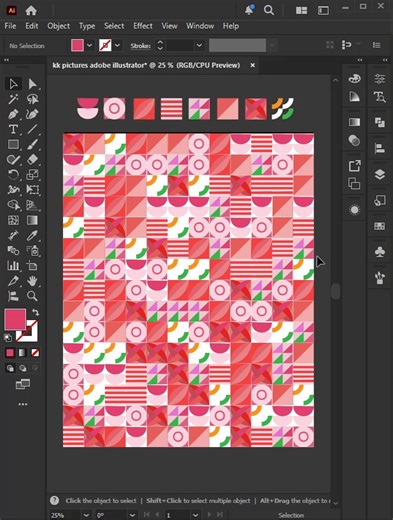This screenshot has width=393, height=520.
Task: Swap fill and stroke arrows
Action: coord(35,312)
